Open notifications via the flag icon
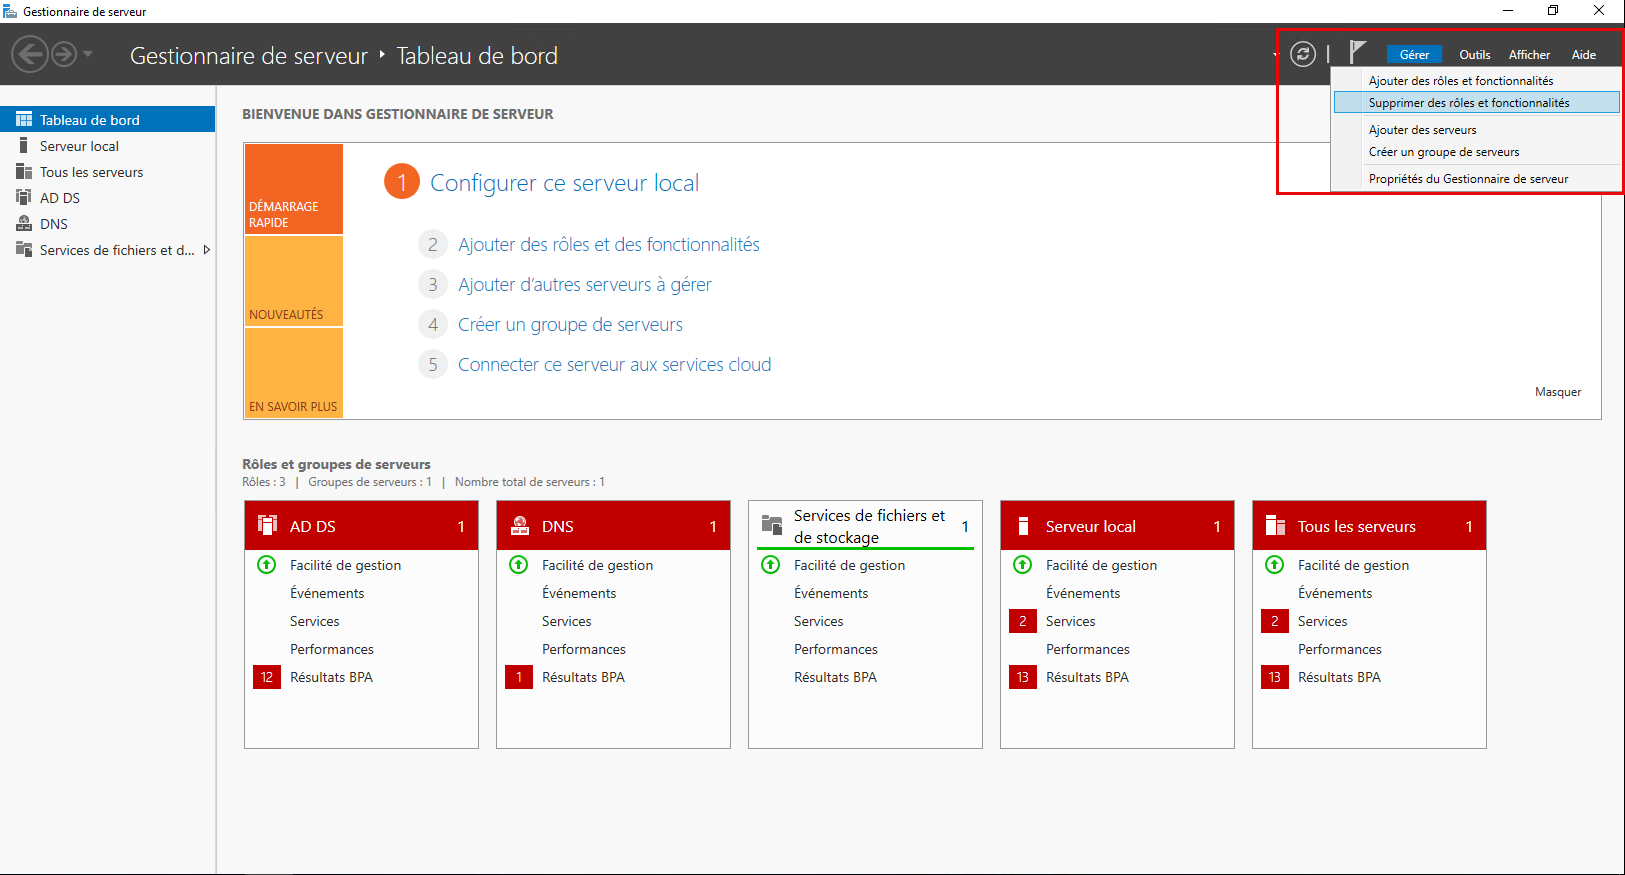1625x875 pixels. pos(1357,52)
